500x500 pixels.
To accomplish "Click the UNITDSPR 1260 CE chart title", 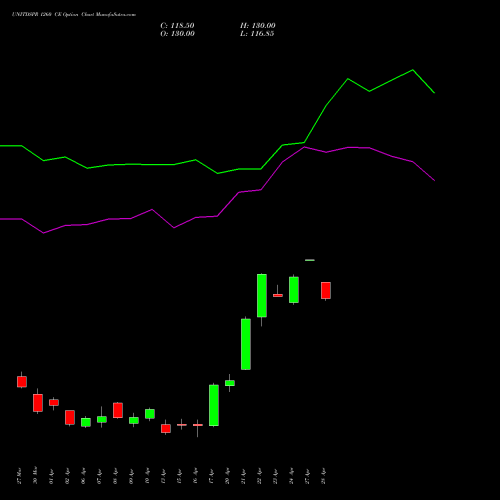I will point(74,15).
